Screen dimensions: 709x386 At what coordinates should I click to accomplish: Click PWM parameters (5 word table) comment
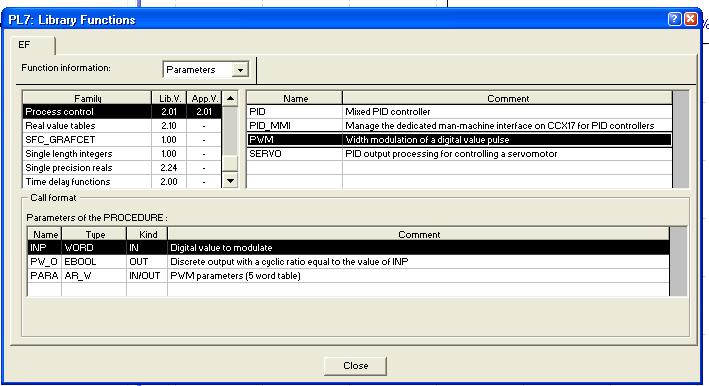pyautogui.click(x=235, y=276)
